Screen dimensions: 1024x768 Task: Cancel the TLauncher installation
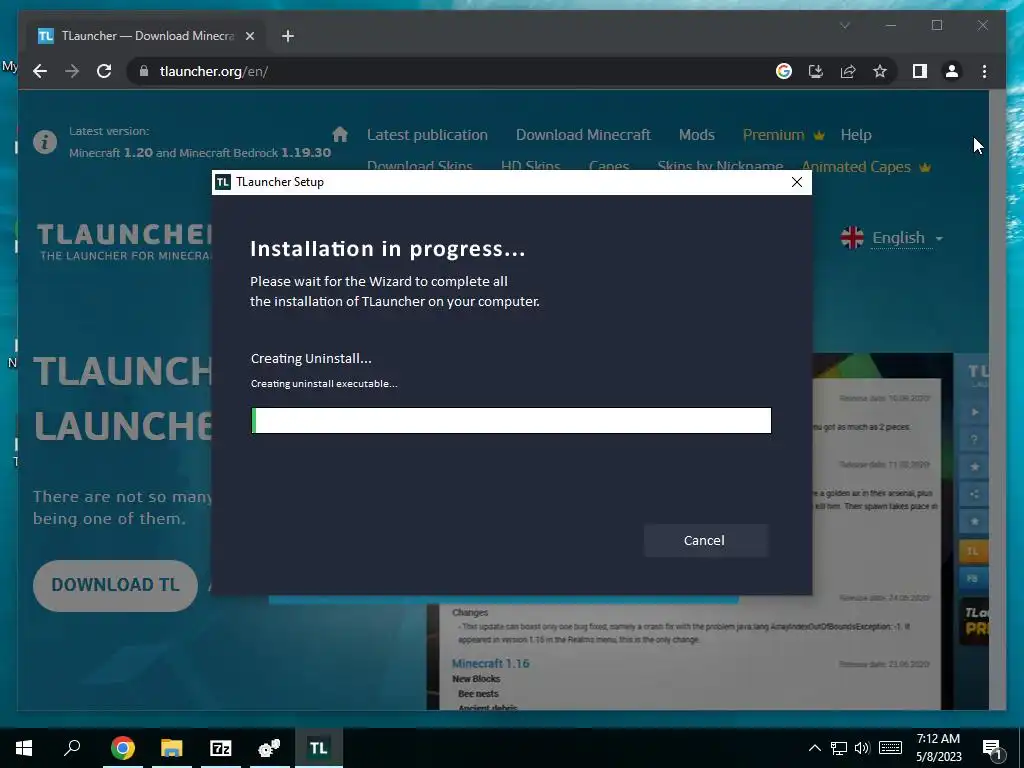[705, 540]
